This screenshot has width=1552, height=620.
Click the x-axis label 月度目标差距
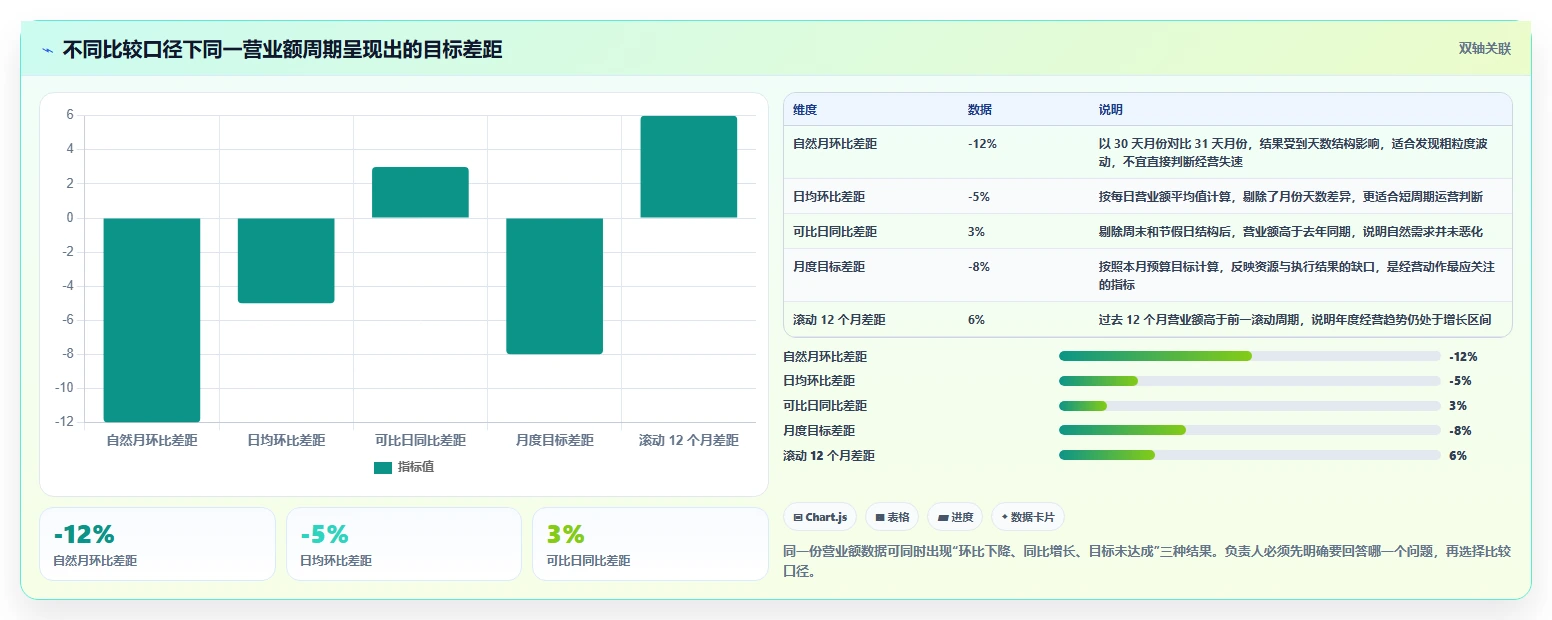[554, 440]
